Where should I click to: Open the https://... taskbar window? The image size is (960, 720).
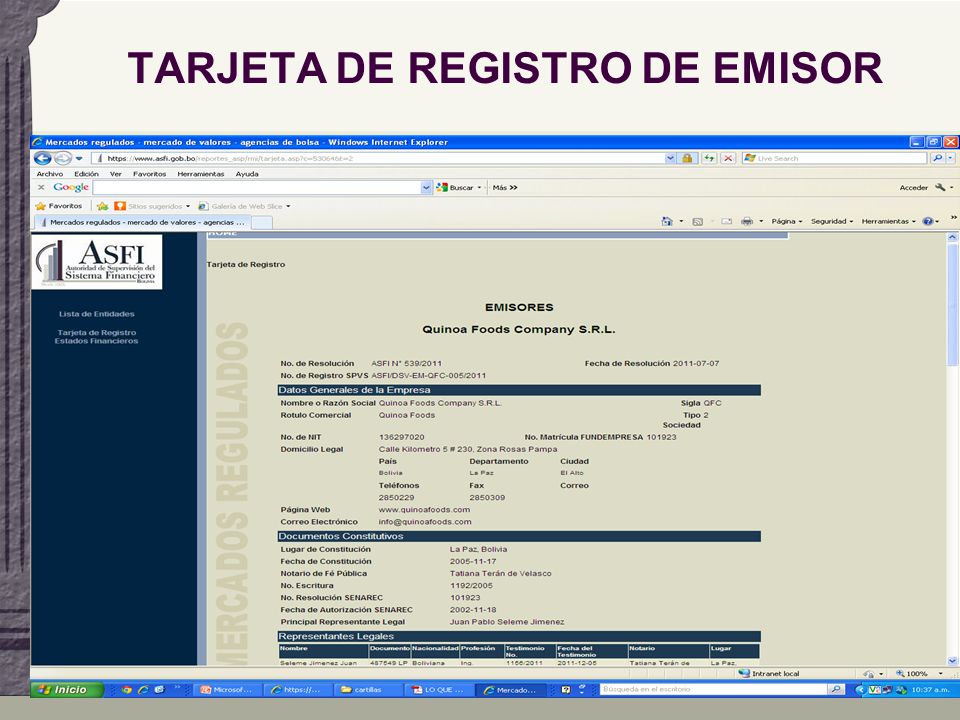(x=298, y=690)
